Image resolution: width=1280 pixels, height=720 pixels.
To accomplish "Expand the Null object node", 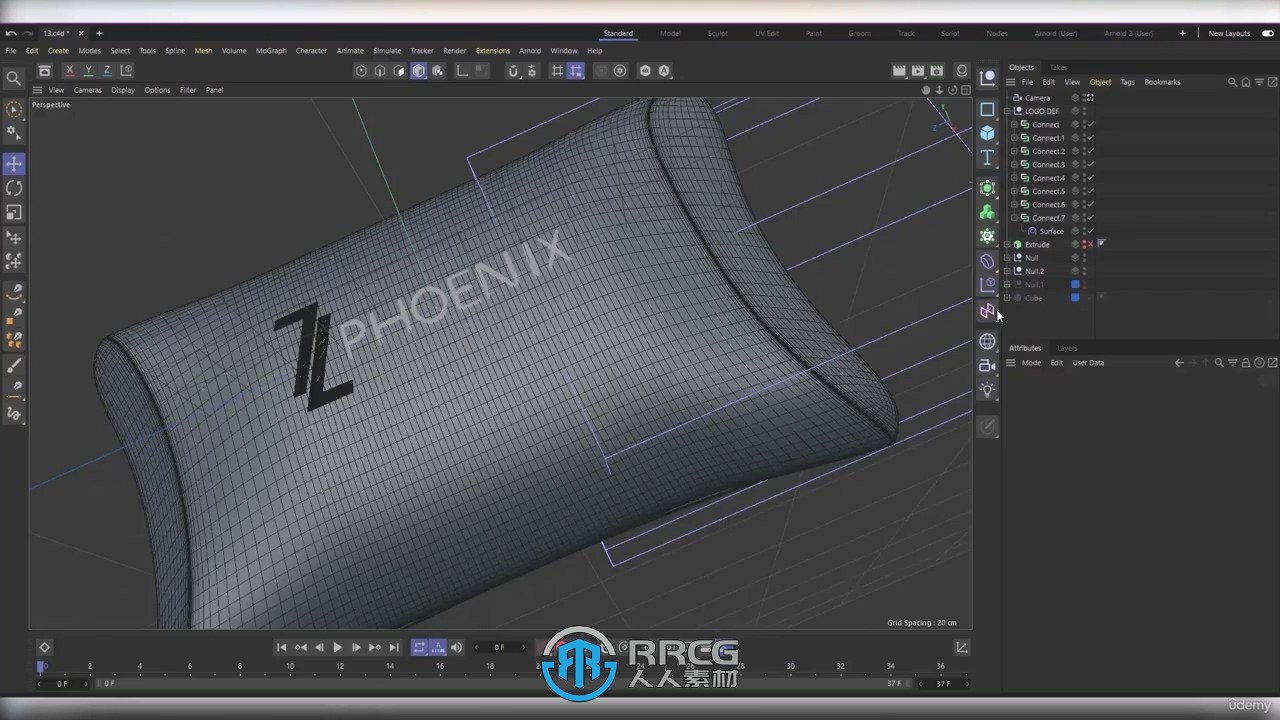I will click(x=1007, y=258).
